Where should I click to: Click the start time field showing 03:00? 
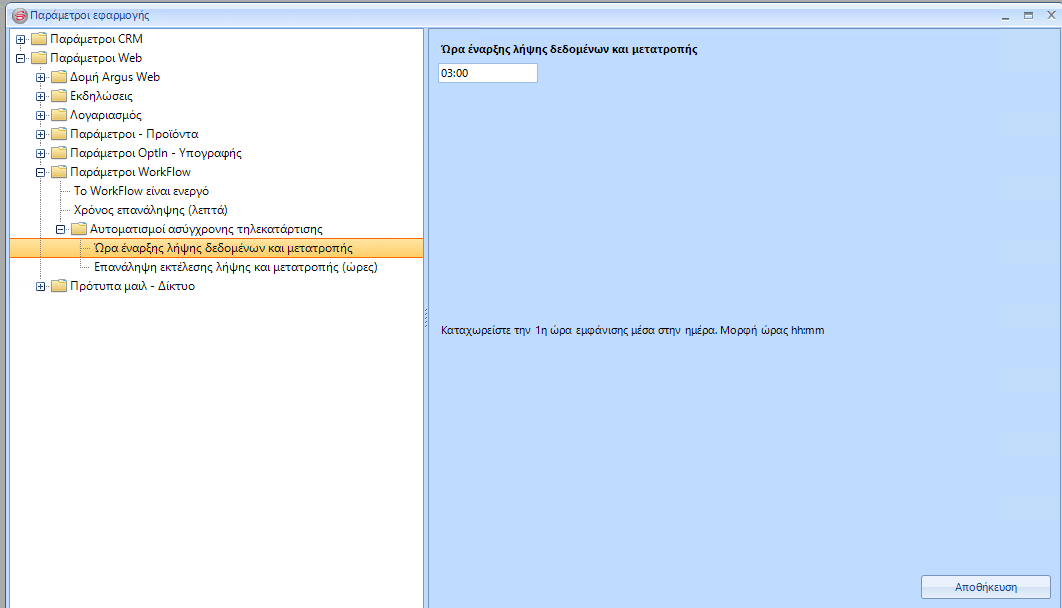(x=487, y=73)
